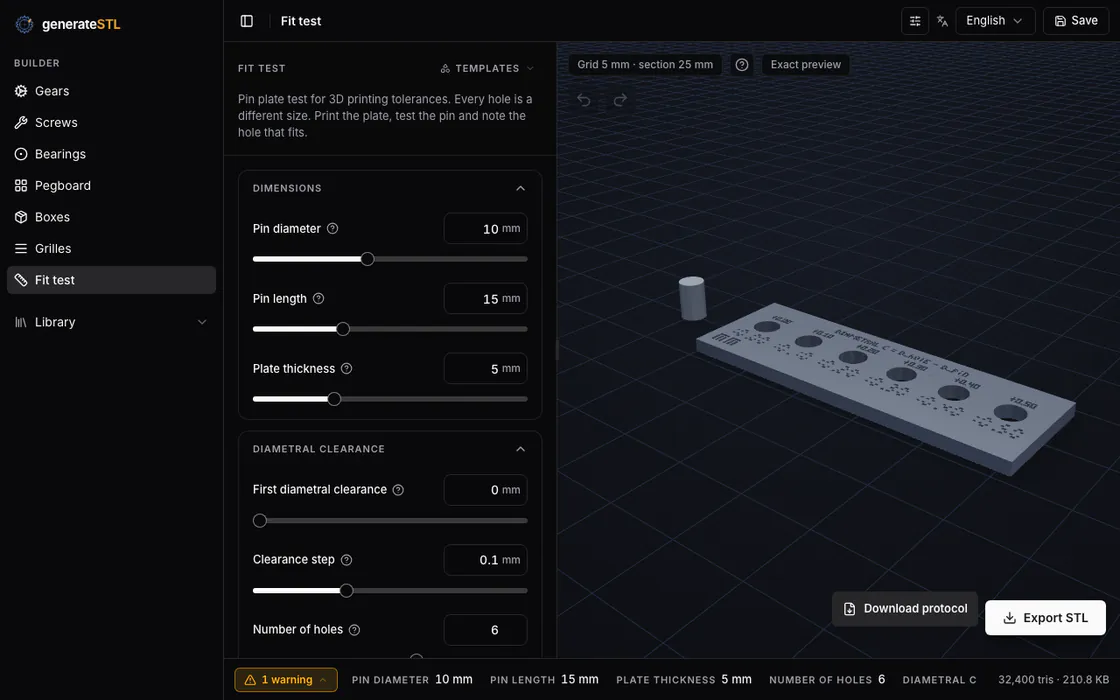Click 'PLATE THICKNESS 5 mm' status entry
Viewport: 1120px width, 700px height.
pos(684,680)
